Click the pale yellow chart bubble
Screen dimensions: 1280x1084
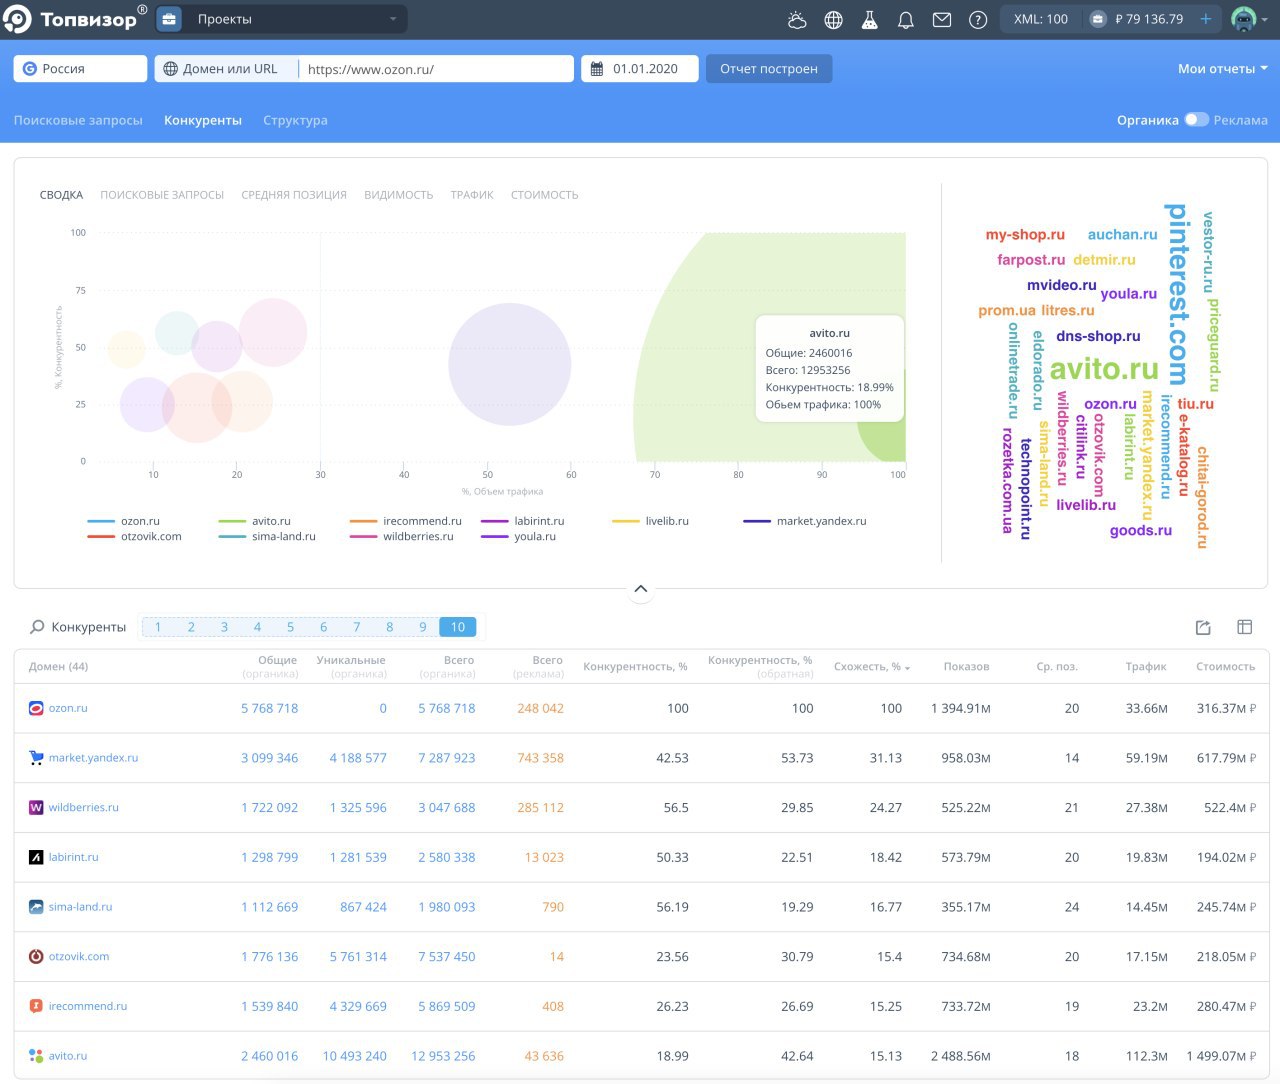coord(126,349)
